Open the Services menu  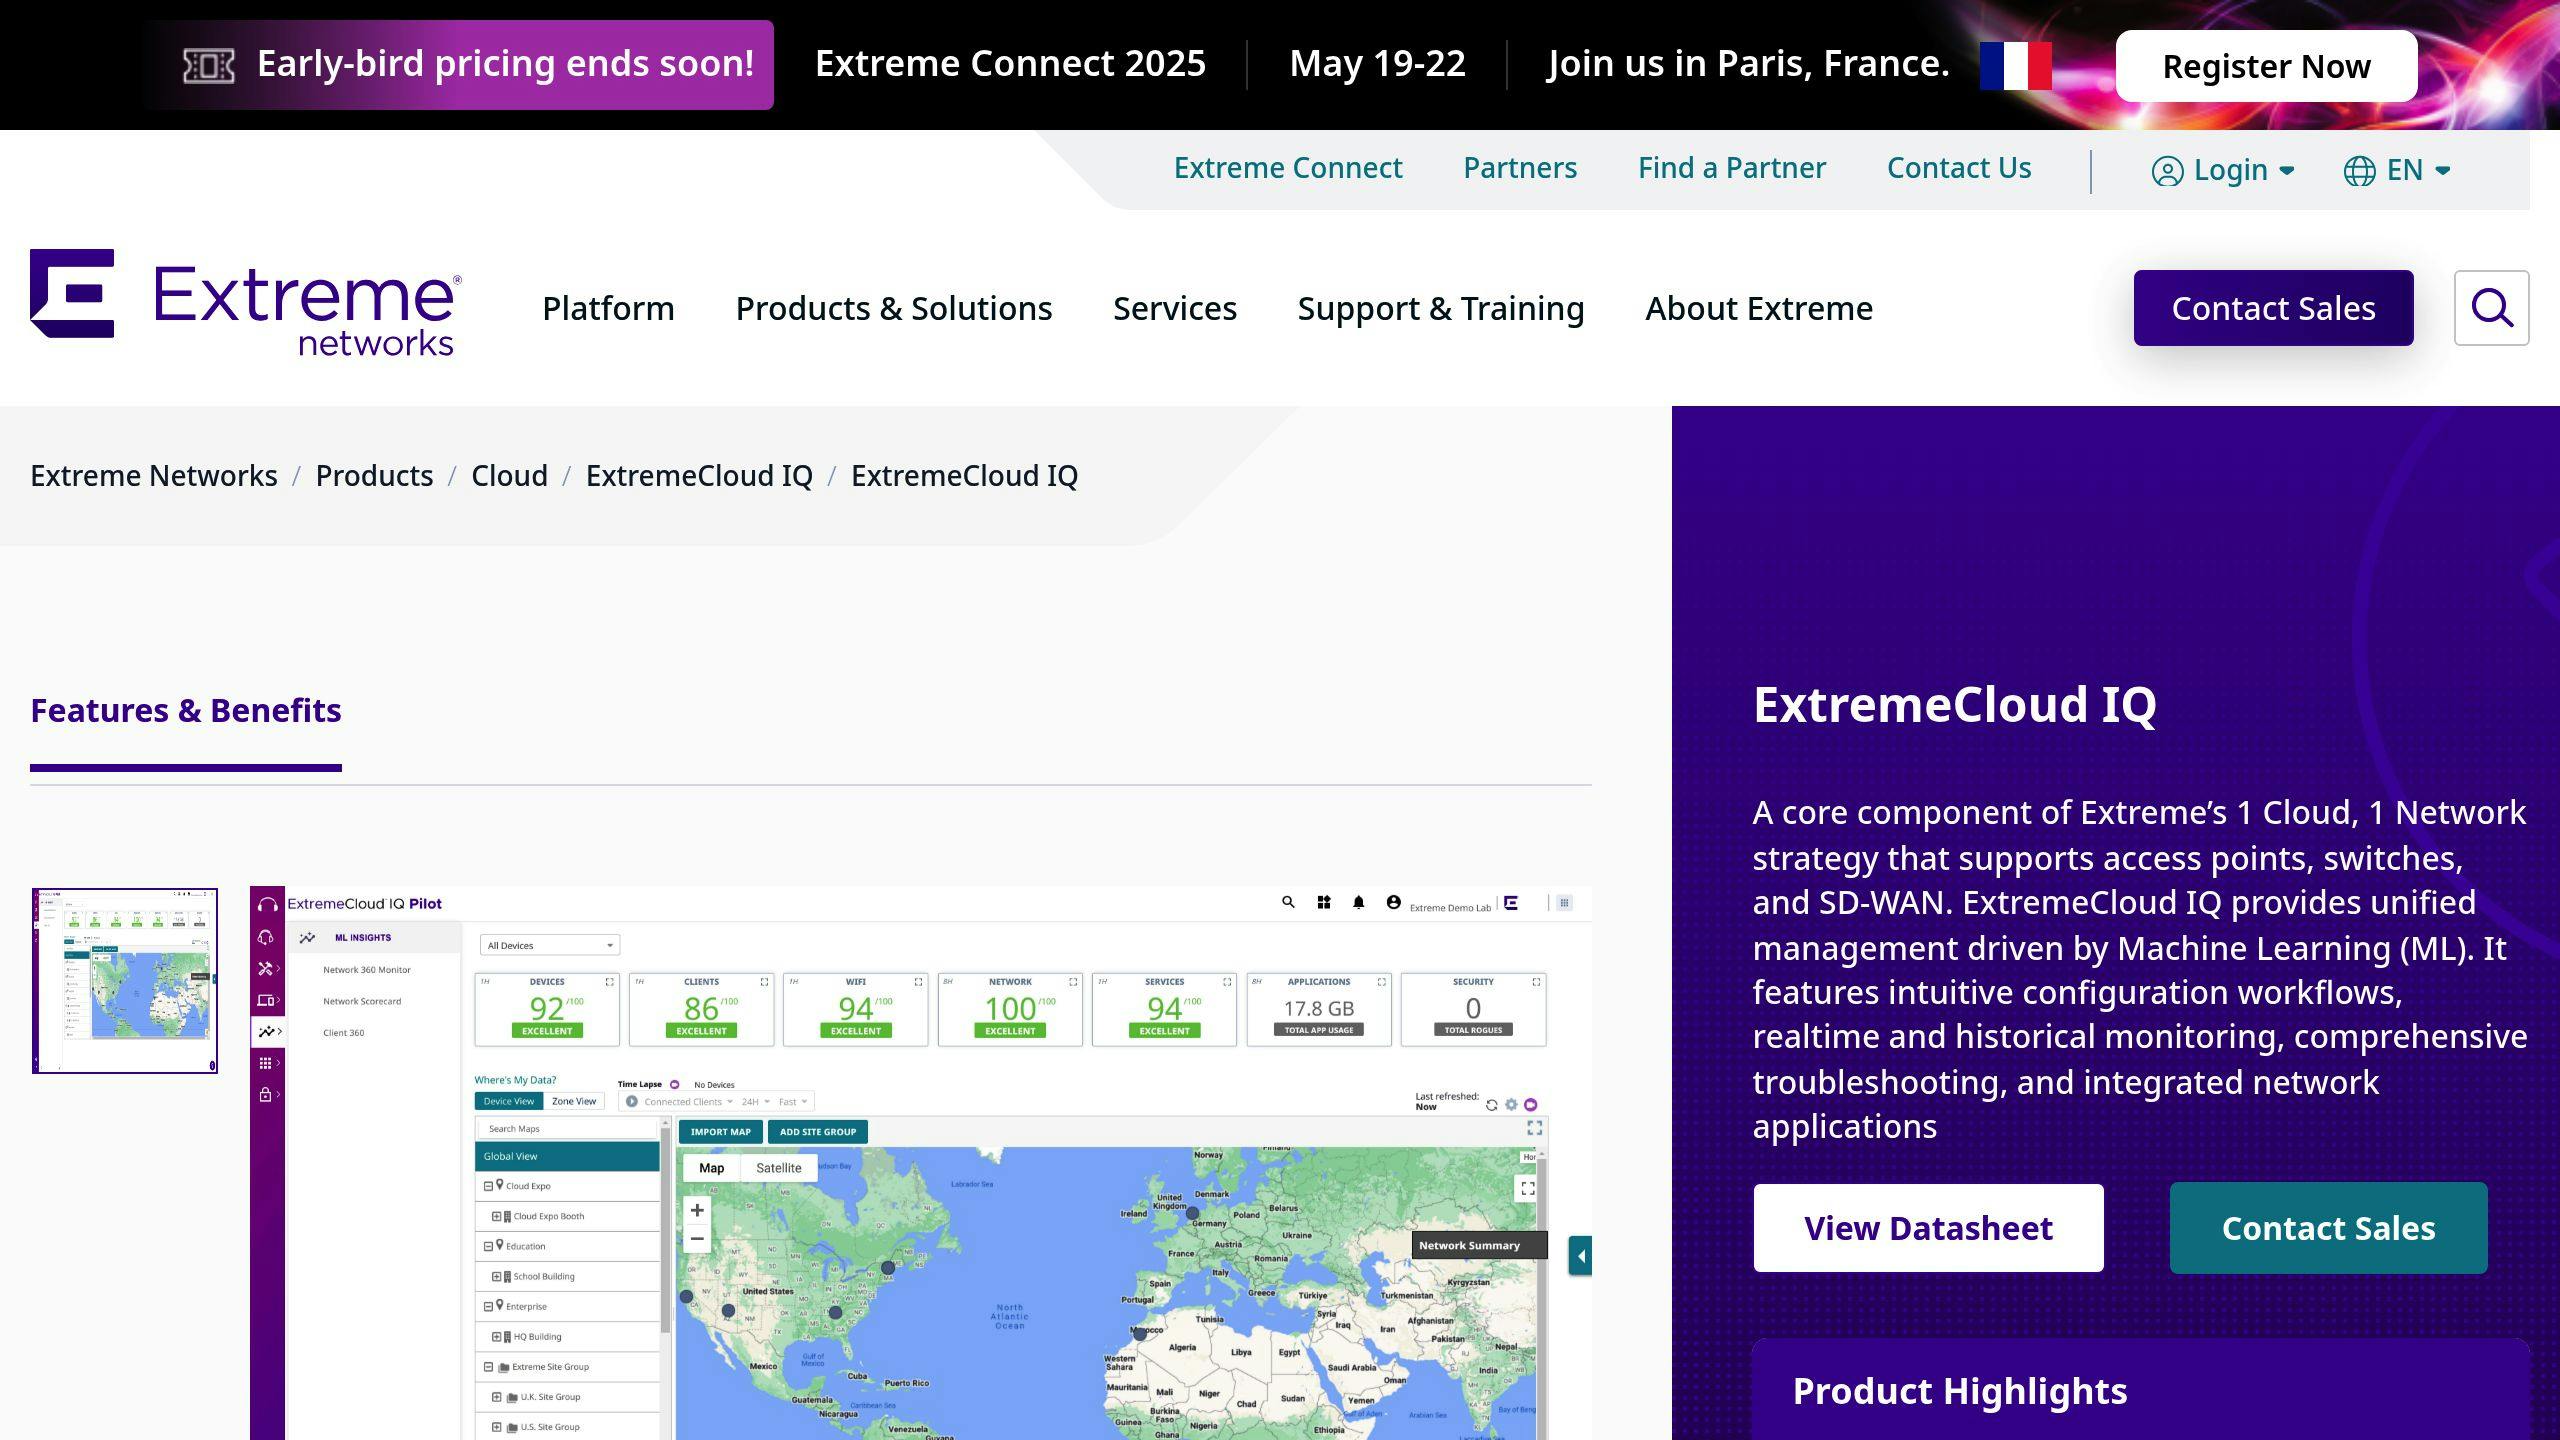(x=1175, y=308)
